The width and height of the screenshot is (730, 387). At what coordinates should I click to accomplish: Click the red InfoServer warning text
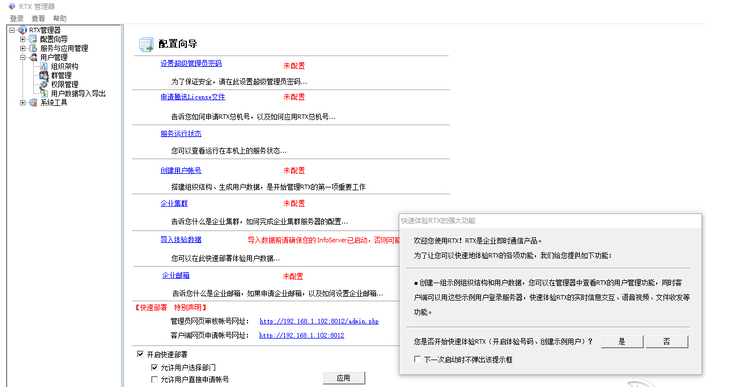pos(323,240)
